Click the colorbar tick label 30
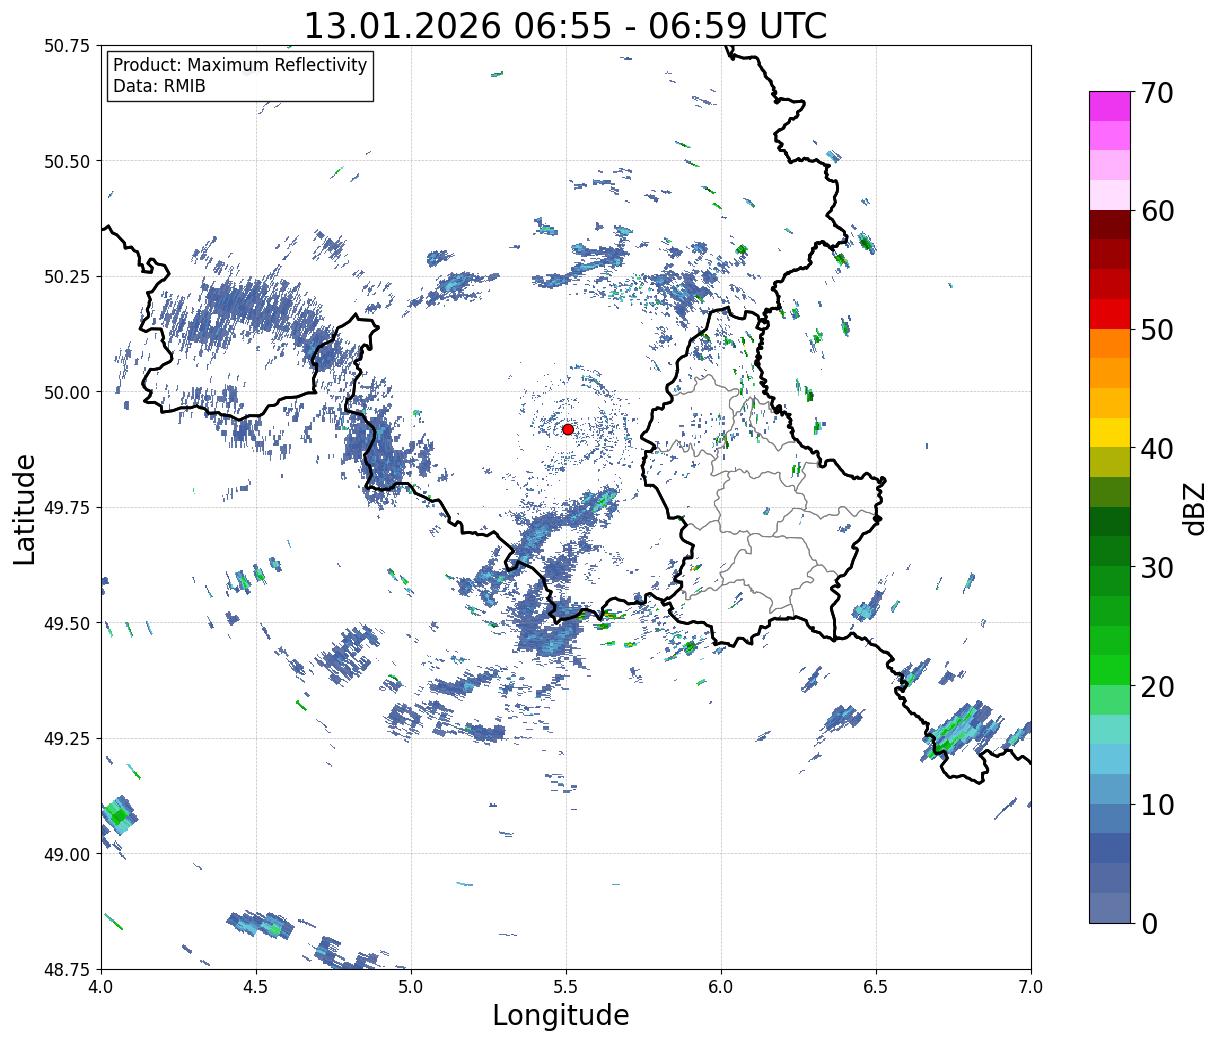The height and width of the screenshot is (1040, 1219). coord(1156,568)
